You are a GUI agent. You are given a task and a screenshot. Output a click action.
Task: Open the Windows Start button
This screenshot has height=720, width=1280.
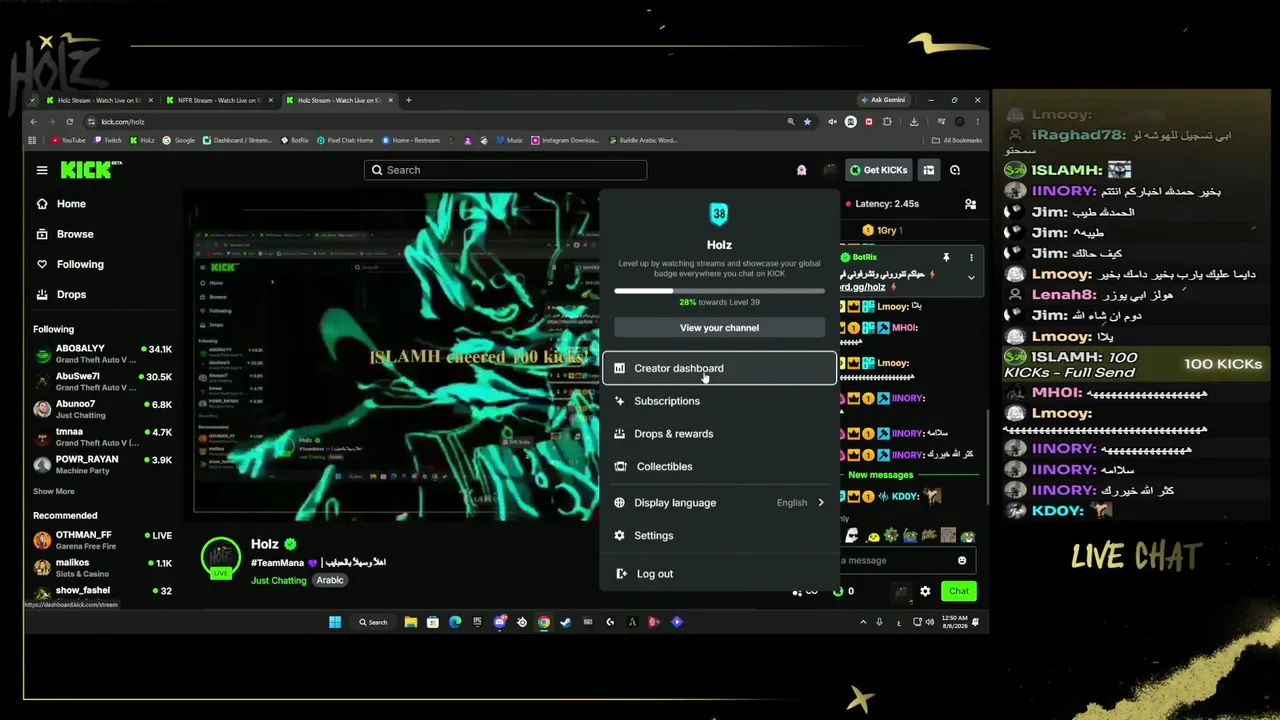pos(335,622)
